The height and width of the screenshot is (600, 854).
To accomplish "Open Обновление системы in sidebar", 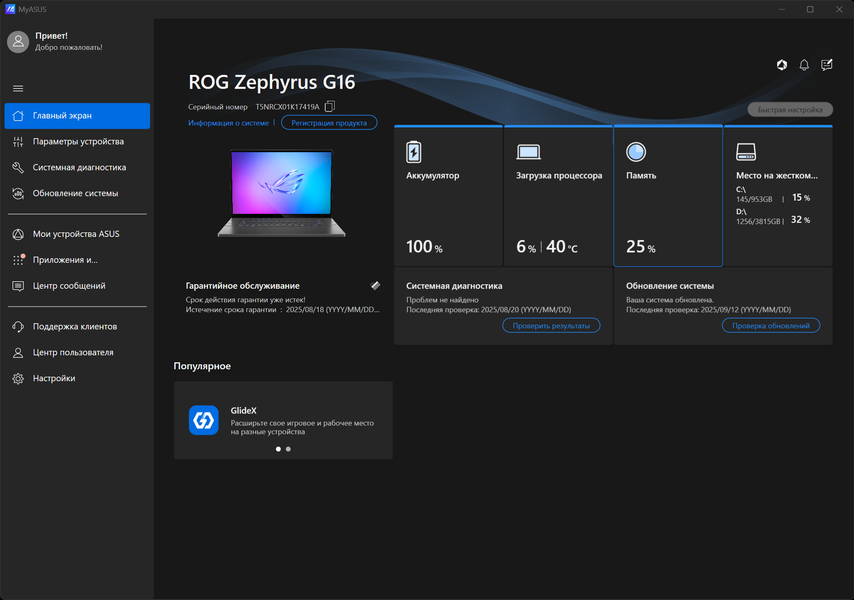I will pos(77,193).
